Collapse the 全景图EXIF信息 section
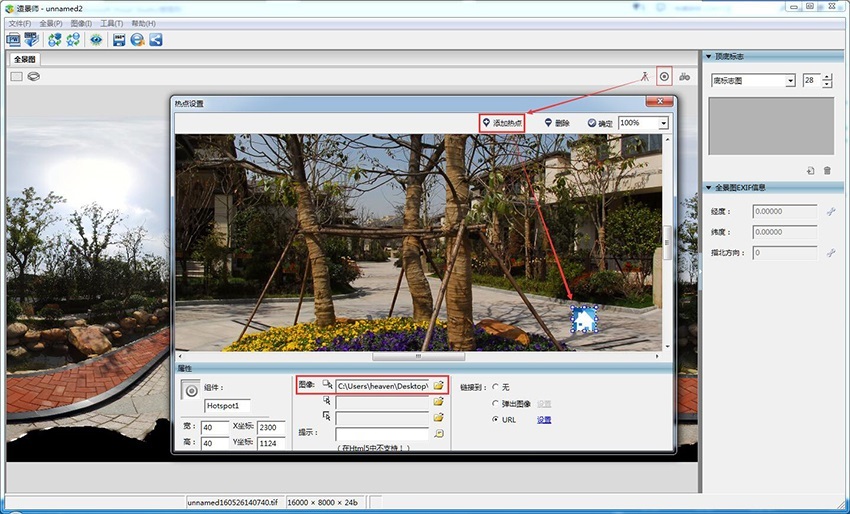The image size is (850, 514). click(x=709, y=187)
